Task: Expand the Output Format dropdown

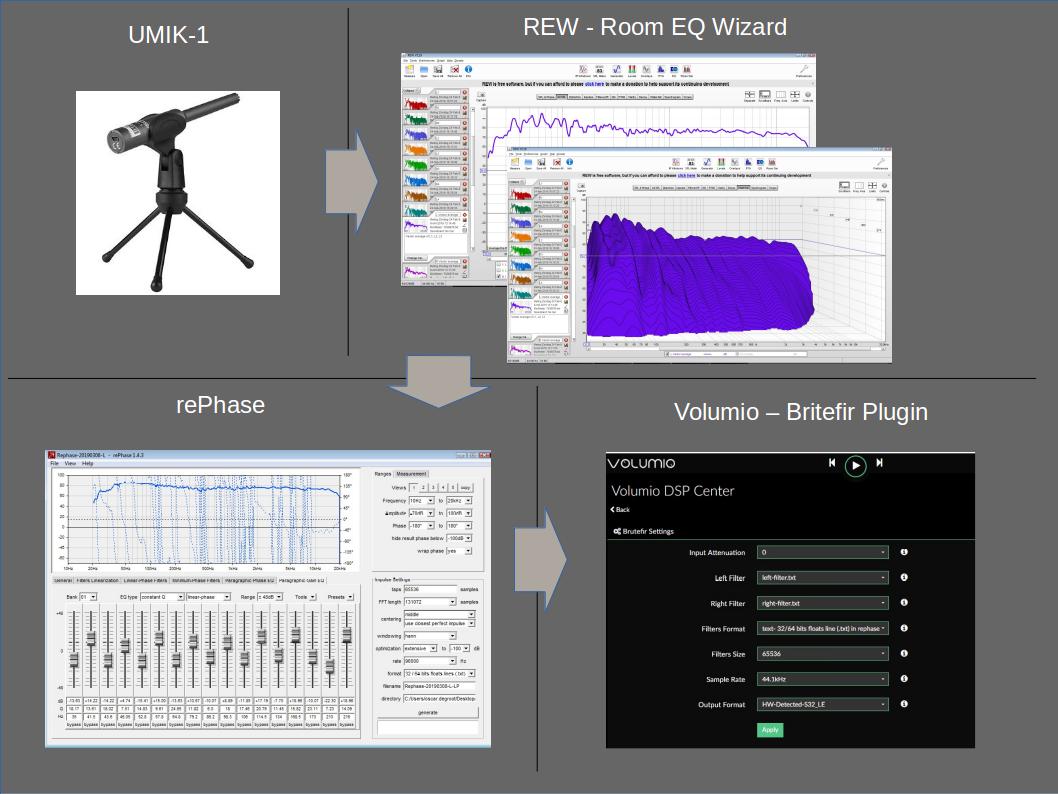Action: [x=822, y=705]
